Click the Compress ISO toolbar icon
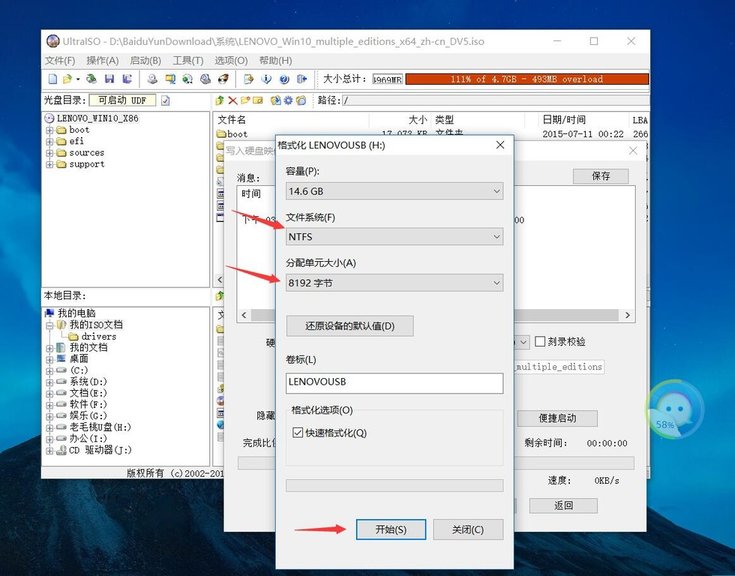 click(x=170, y=79)
